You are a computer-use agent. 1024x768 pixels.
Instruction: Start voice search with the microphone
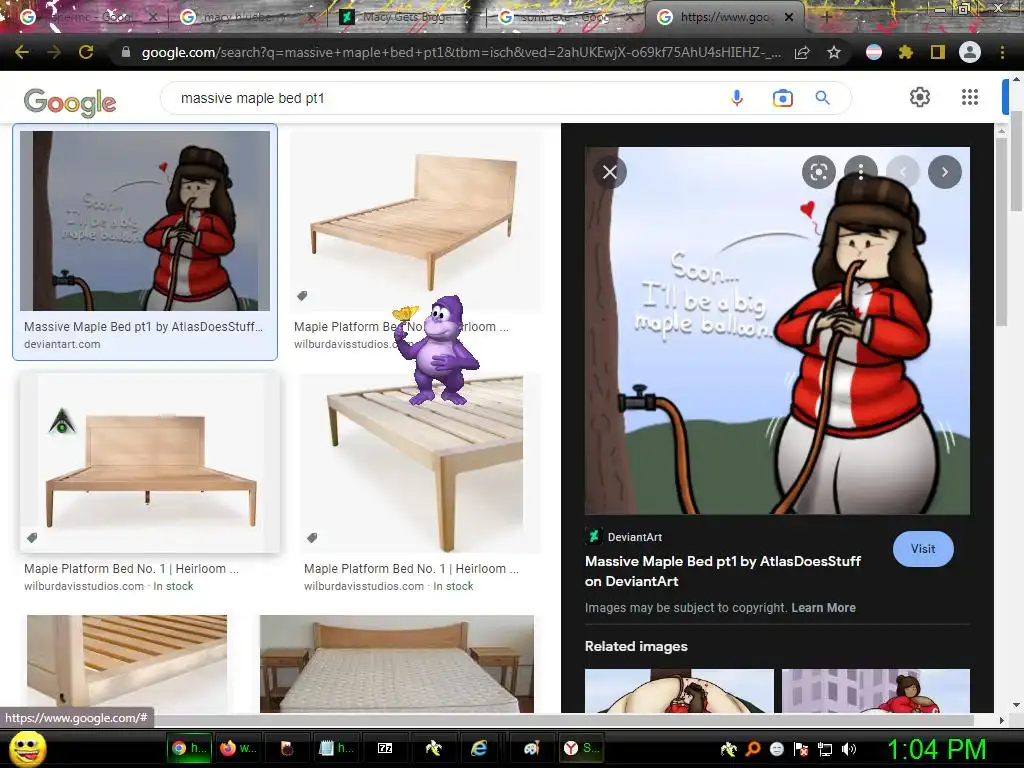pyautogui.click(x=737, y=98)
